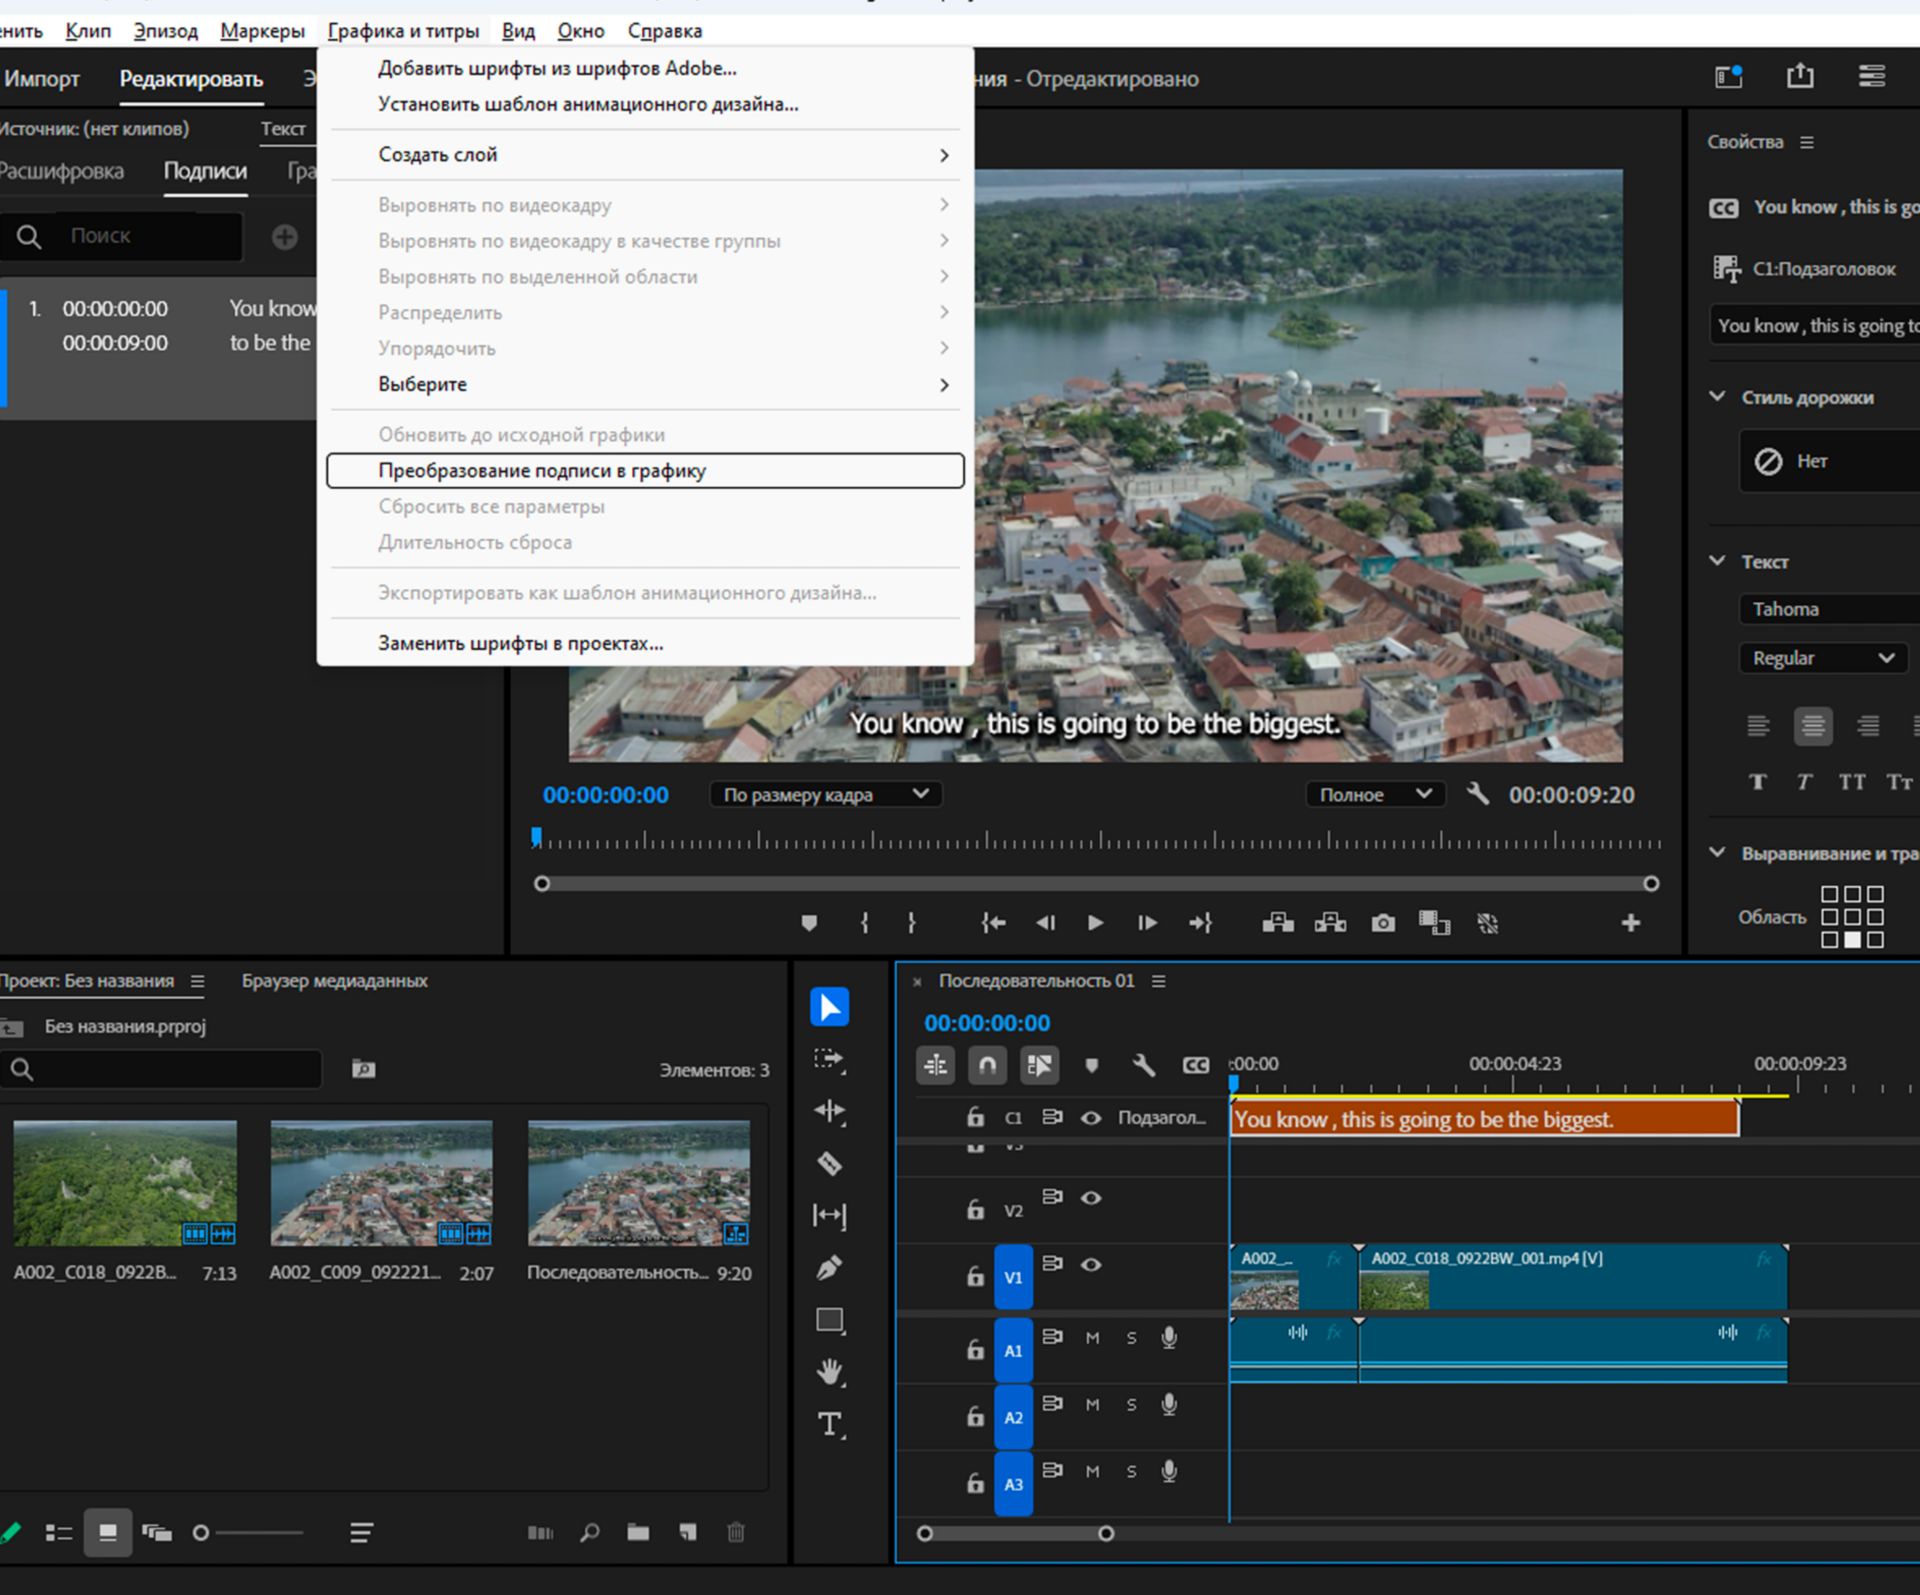Select the Slip tool
This screenshot has width=1920, height=1595.
[x=829, y=1216]
